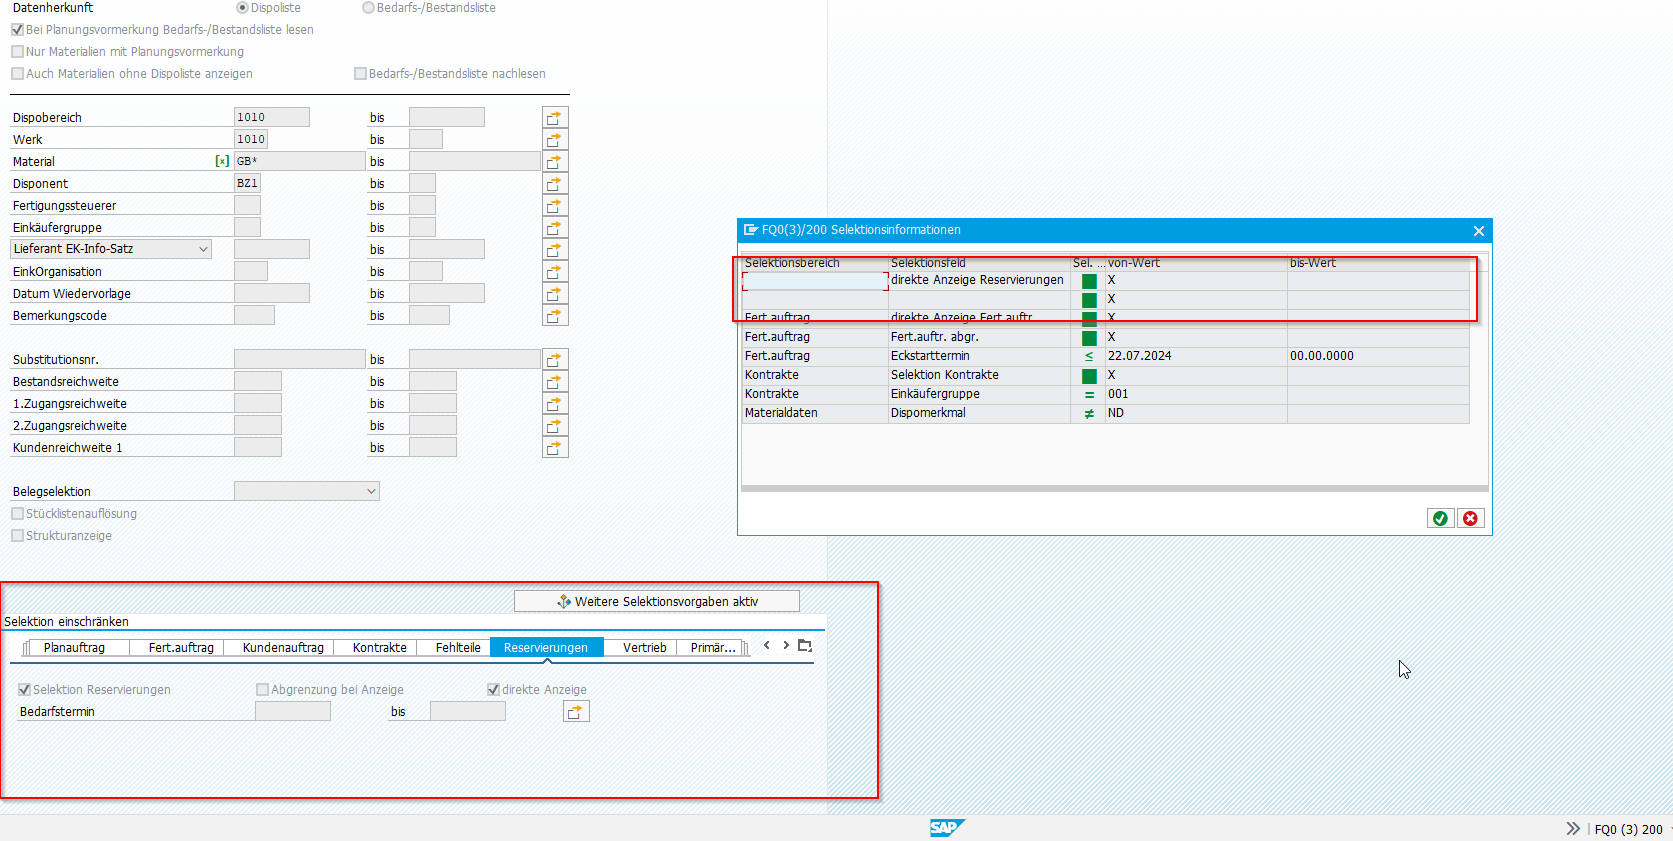
Task: Click Weitere Selektionsvorgaben aktiv button
Action: (657, 601)
